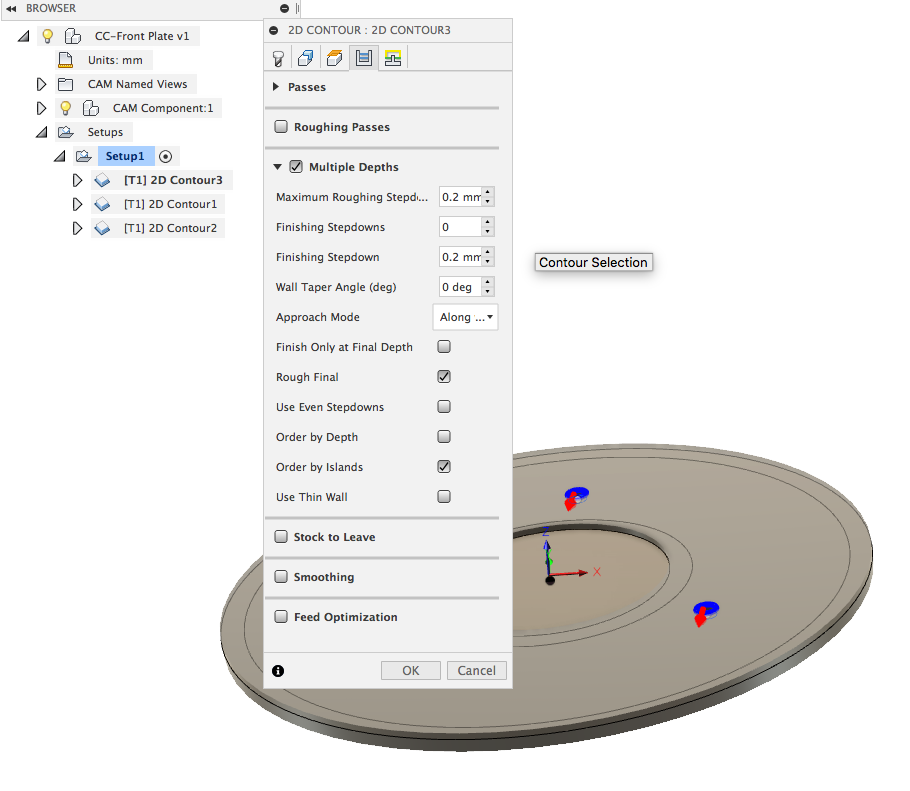Expand the CAM Named Views tree node

point(41,84)
